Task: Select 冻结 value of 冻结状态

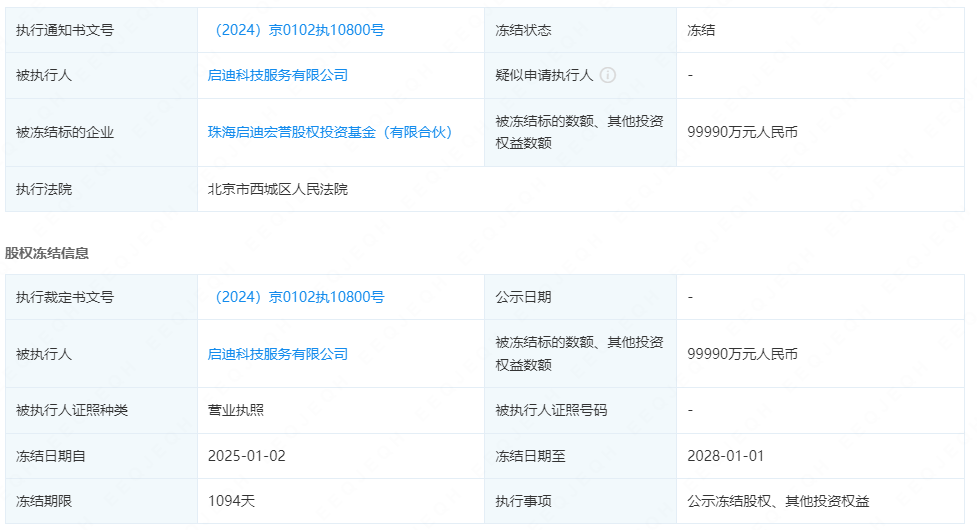Action: point(701,30)
